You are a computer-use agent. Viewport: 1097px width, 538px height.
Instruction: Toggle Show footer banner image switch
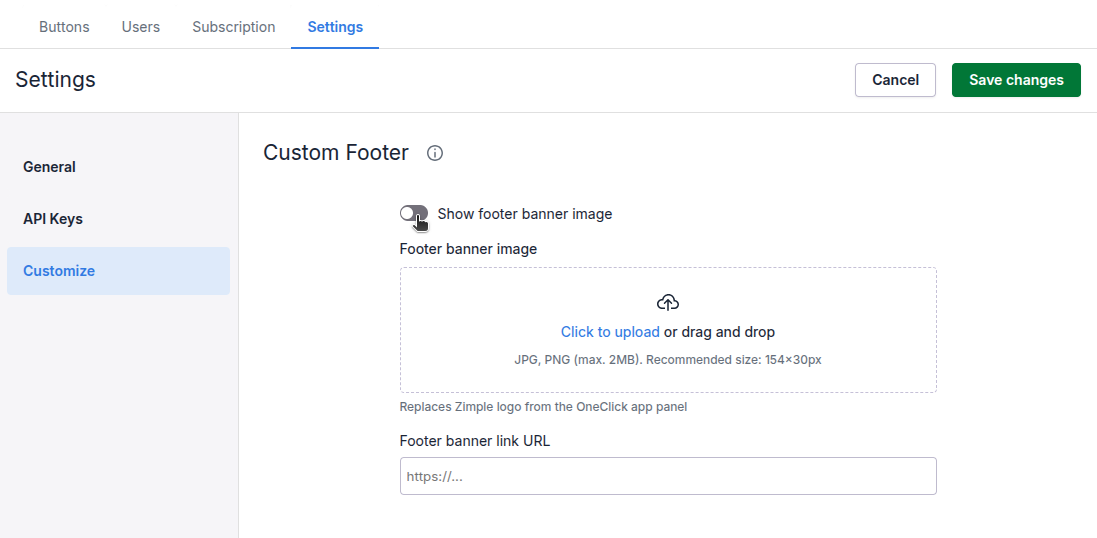point(413,214)
